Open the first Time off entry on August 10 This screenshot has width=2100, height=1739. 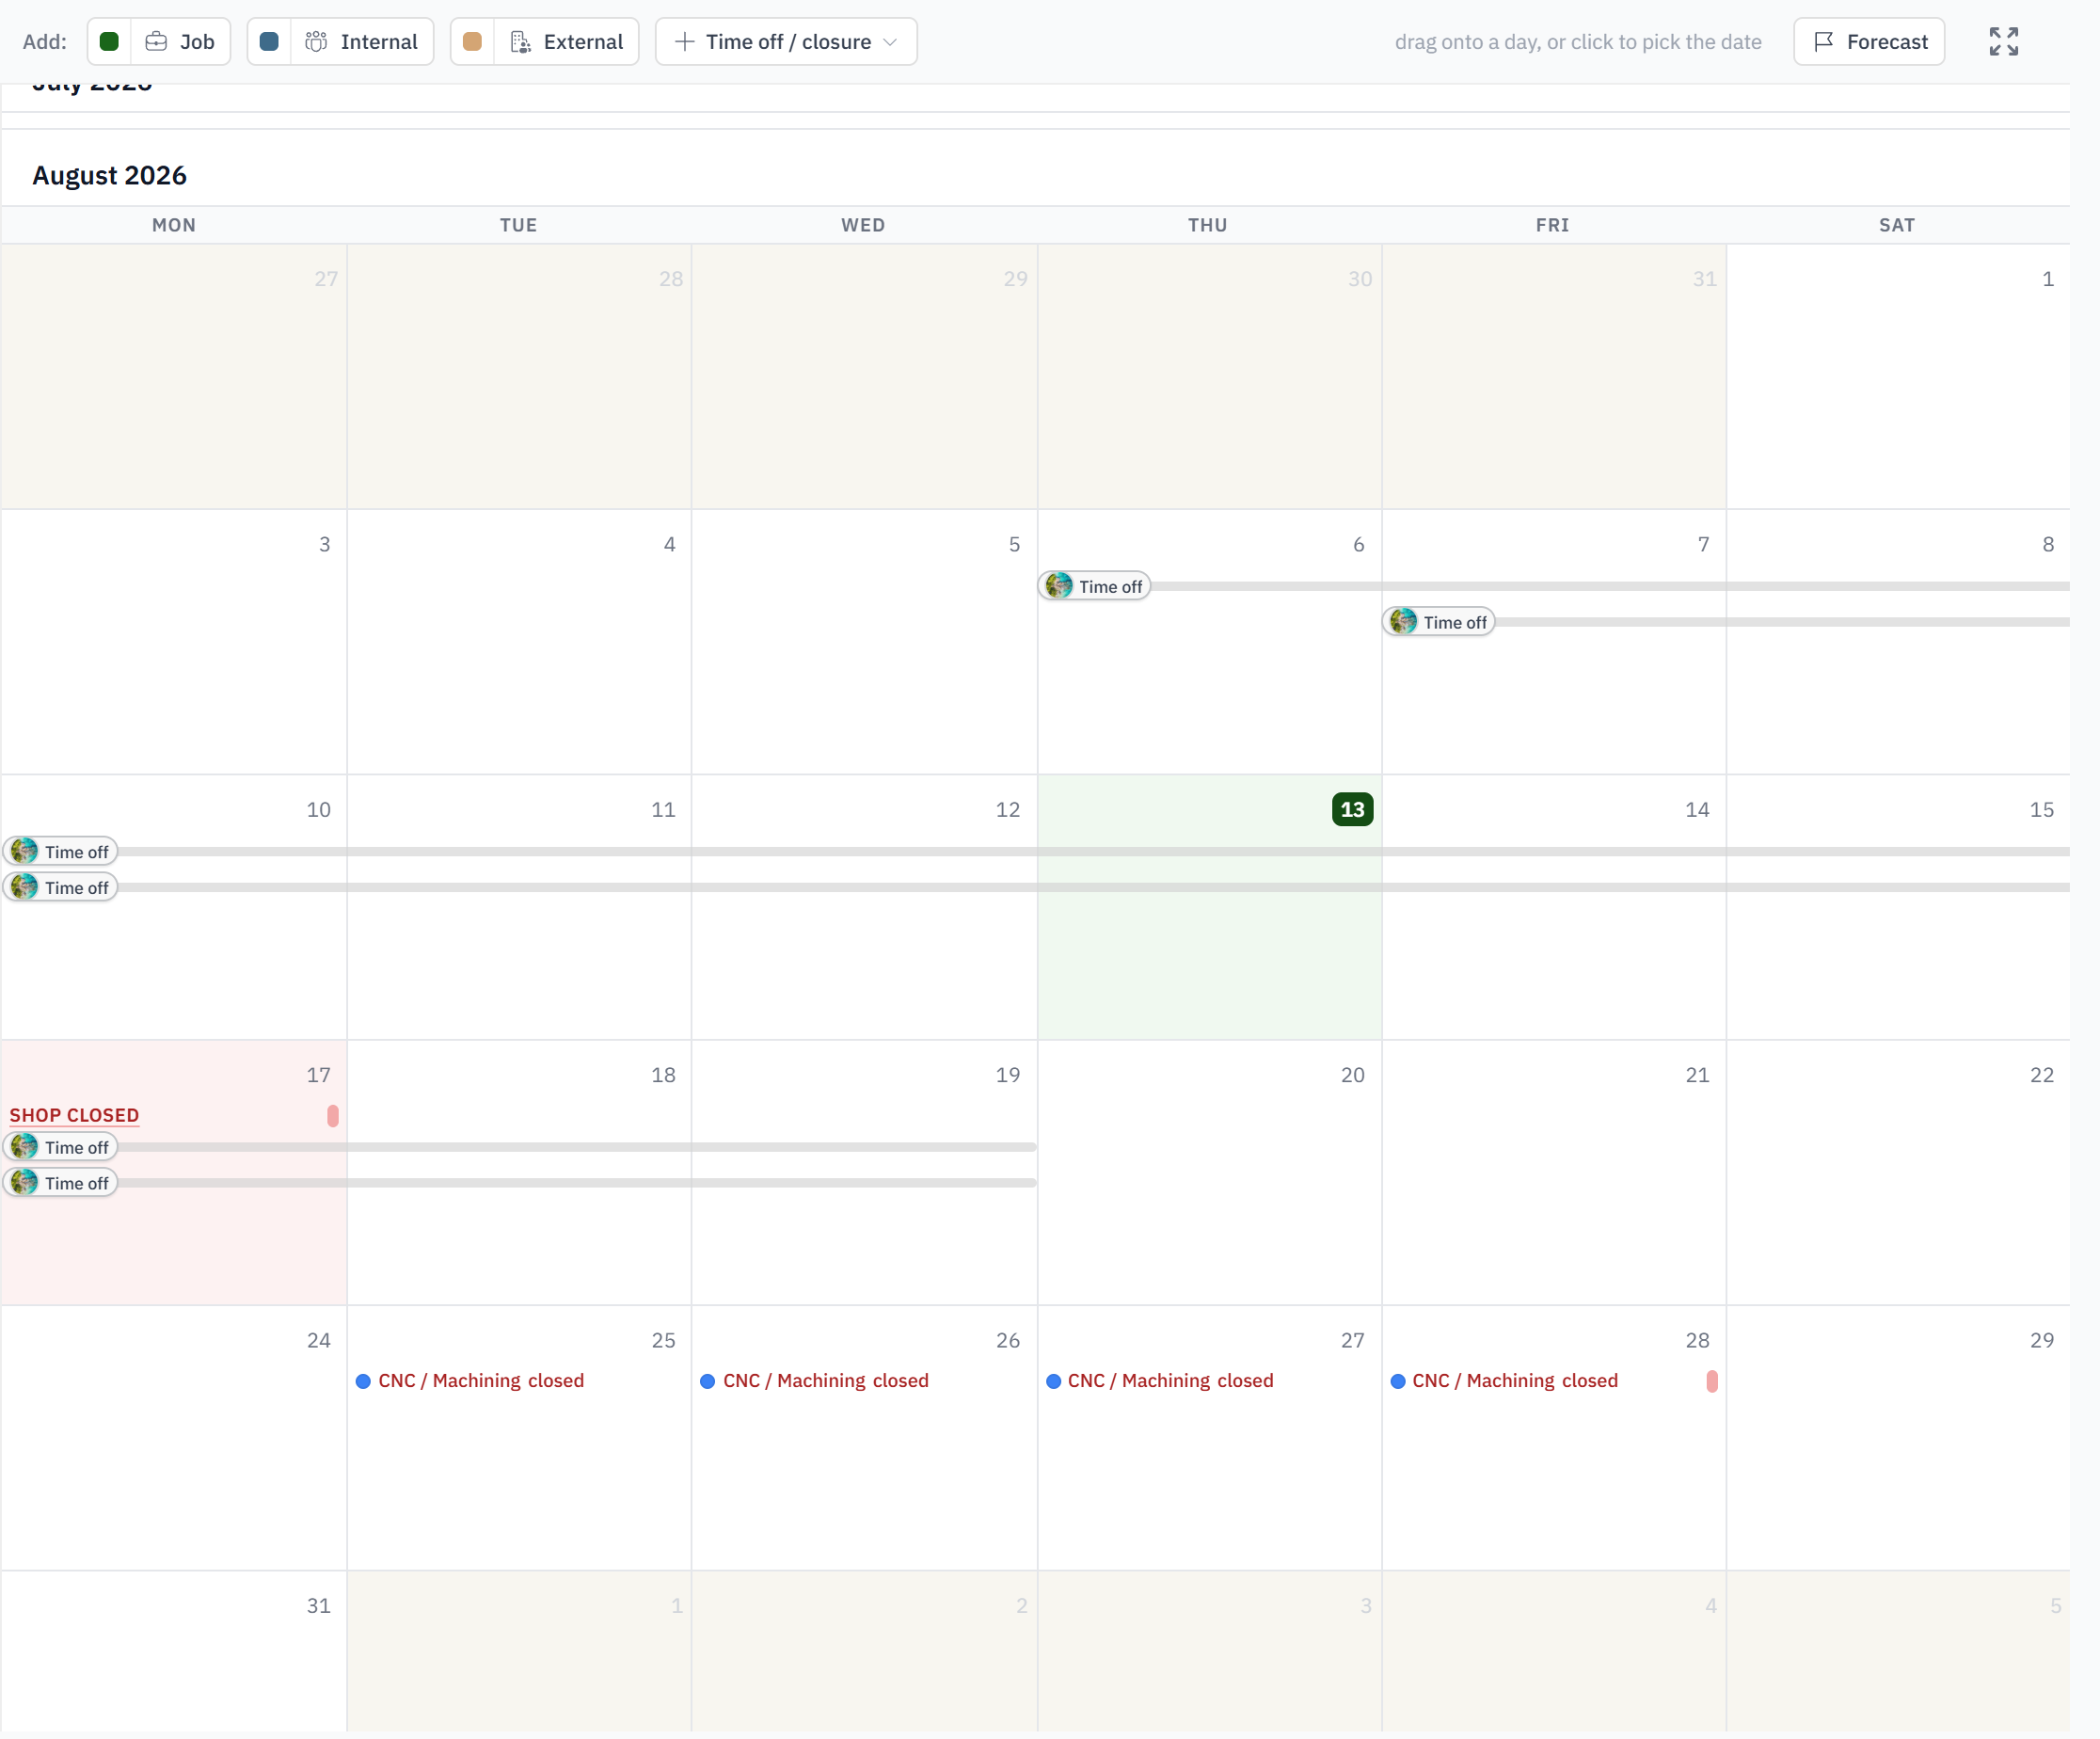(61, 852)
